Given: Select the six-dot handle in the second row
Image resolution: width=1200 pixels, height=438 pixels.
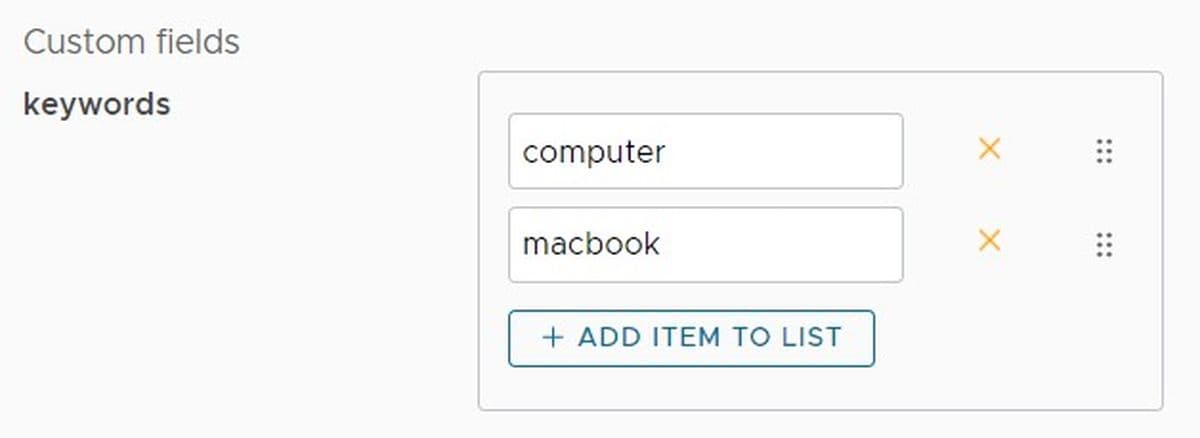Looking at the screenshot, I should (x=1104, y=244).
